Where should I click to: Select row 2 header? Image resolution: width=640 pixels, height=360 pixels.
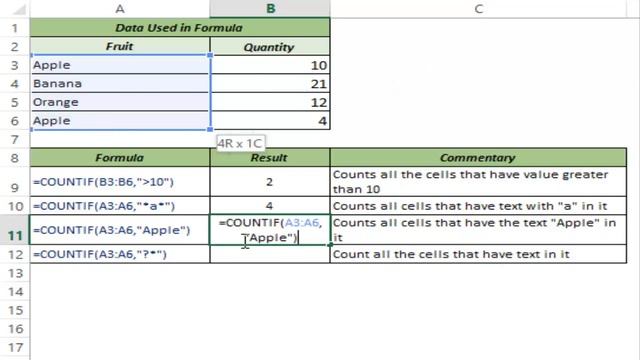pyautogui.click(x=15, y=47)
